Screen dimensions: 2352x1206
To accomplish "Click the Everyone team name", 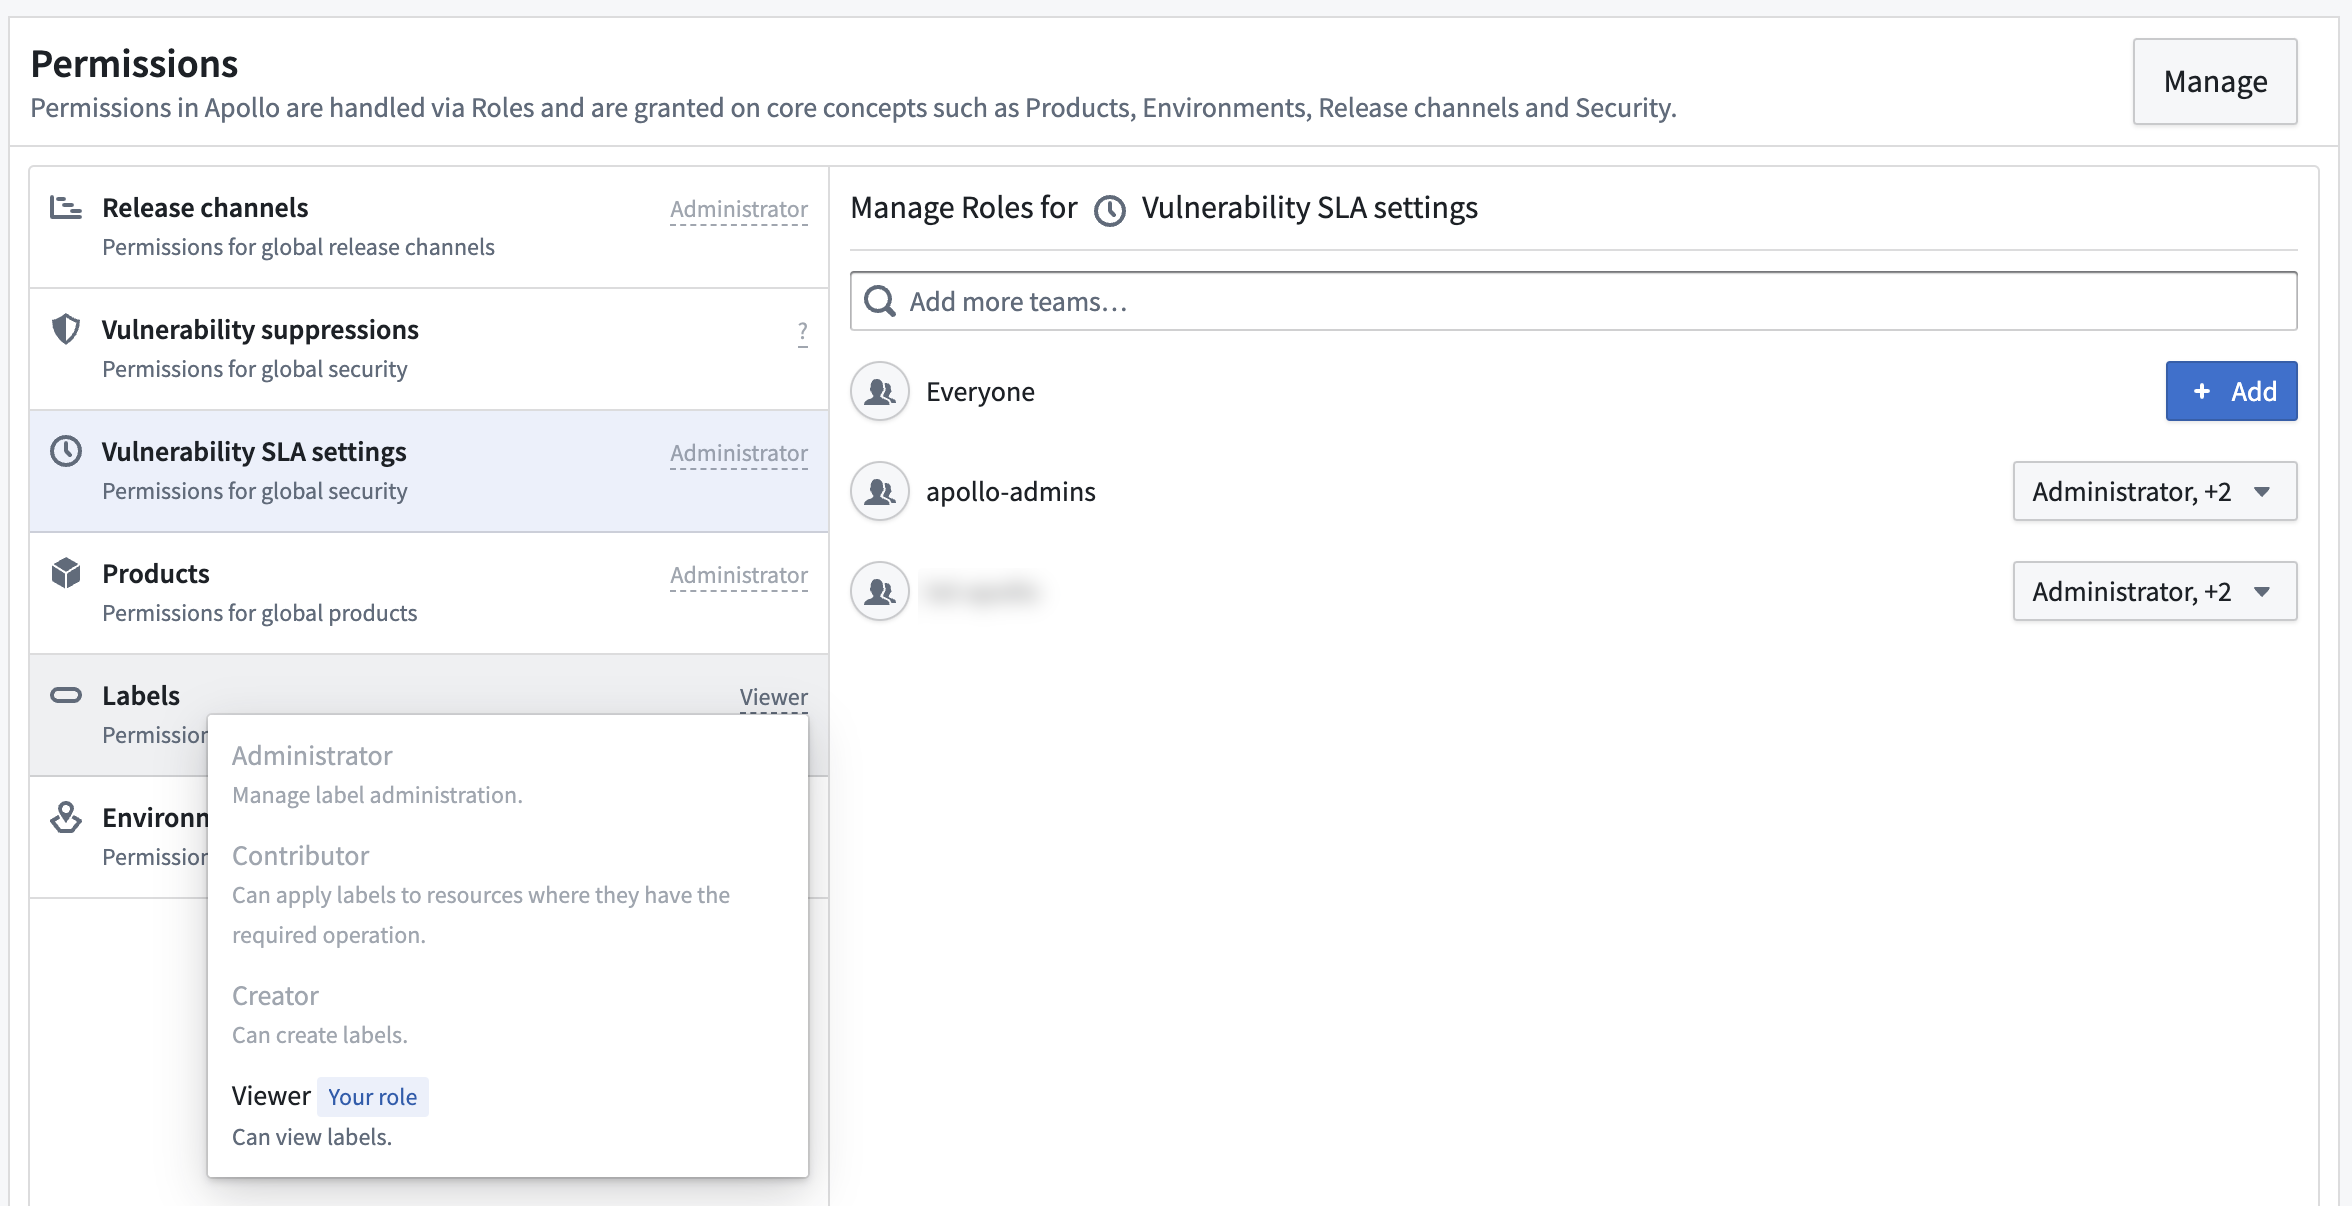I will point(980,391).
